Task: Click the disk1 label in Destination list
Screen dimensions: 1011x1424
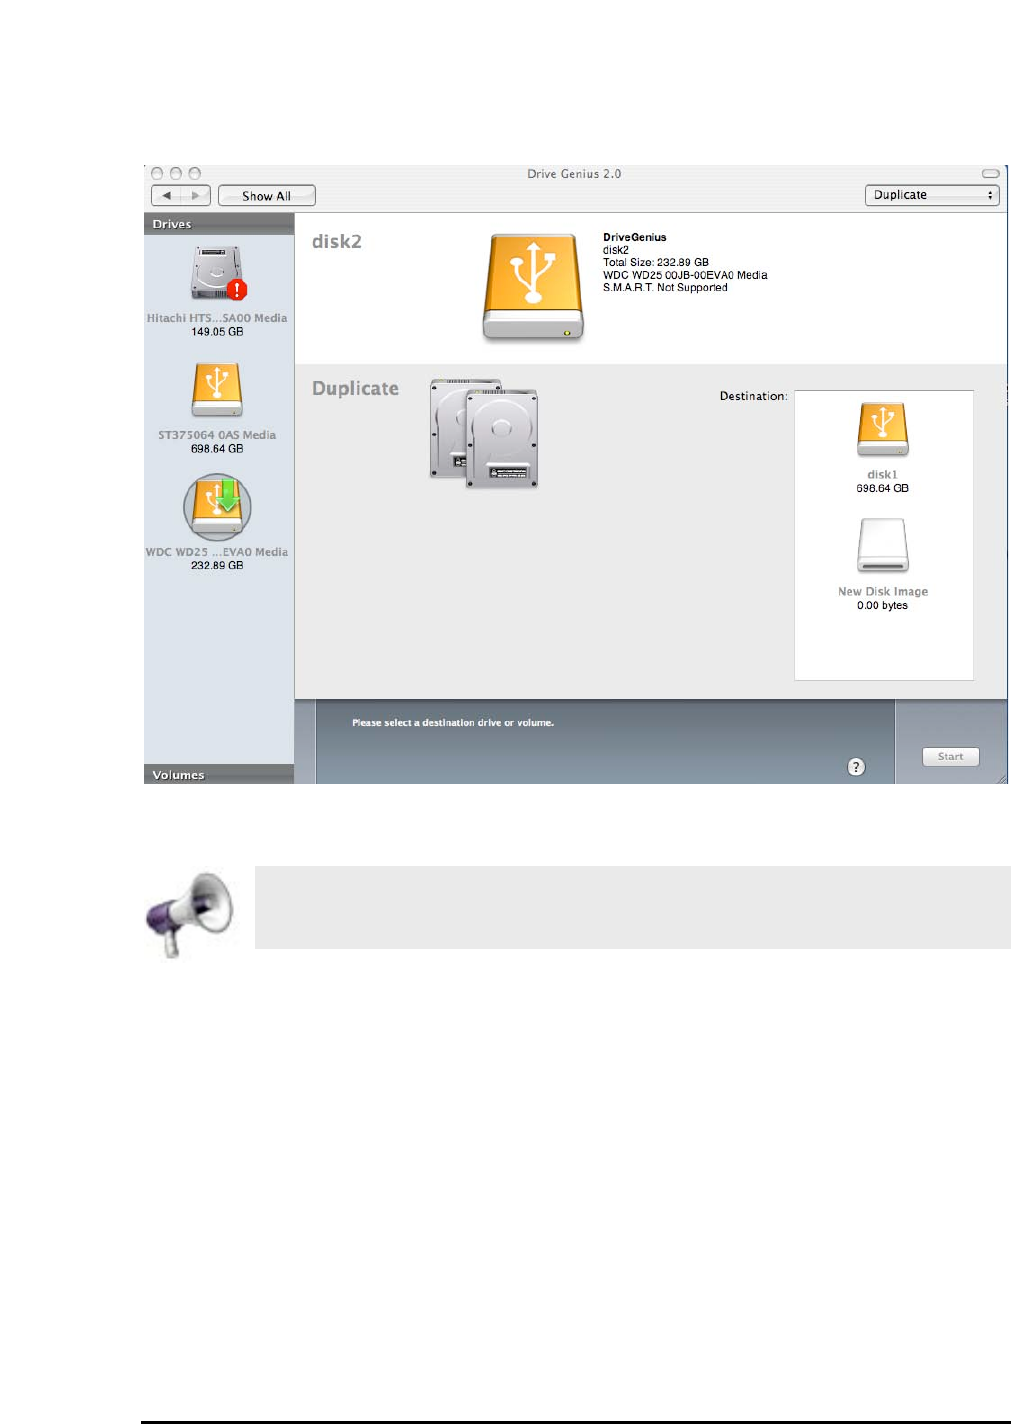Action: (882, 475)
